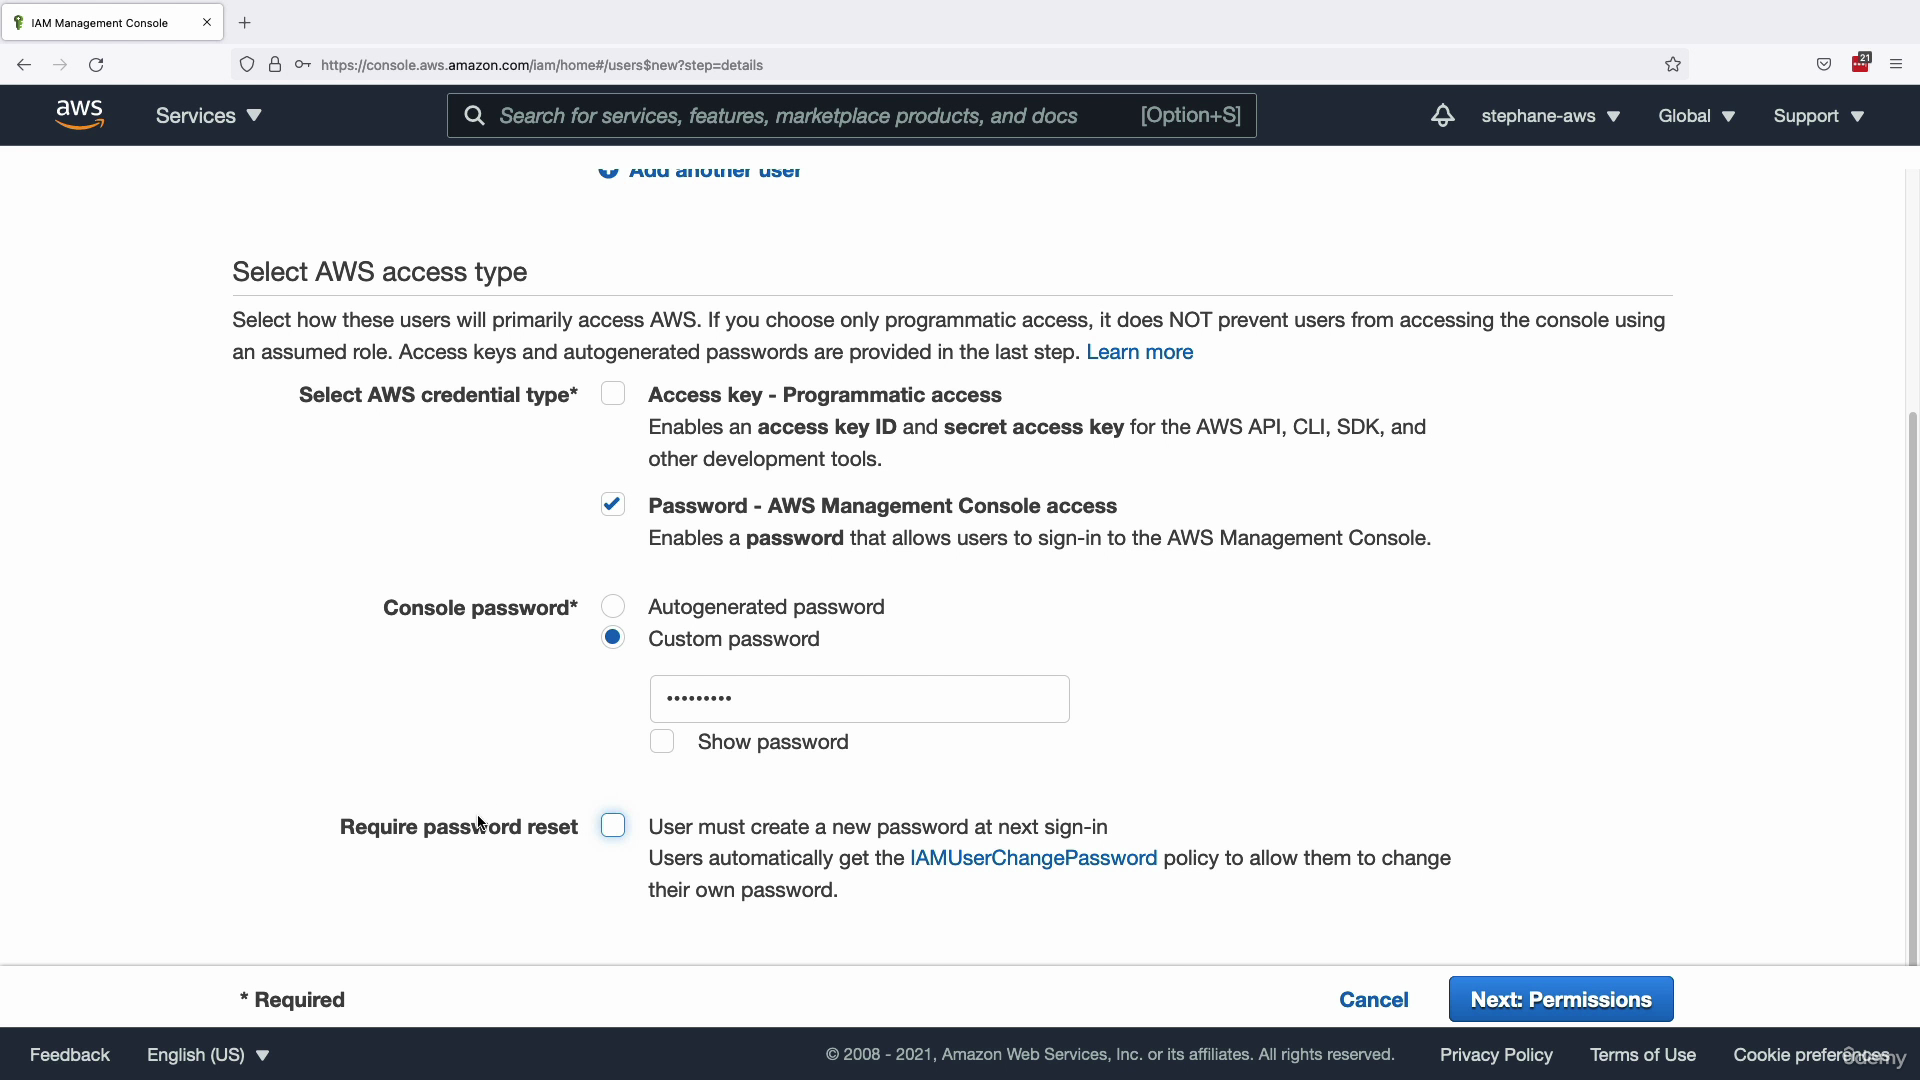Open the stephane-aws account dropdown
The height and width of the screenshot is (1080, 1920).
tap(1551, 116)
